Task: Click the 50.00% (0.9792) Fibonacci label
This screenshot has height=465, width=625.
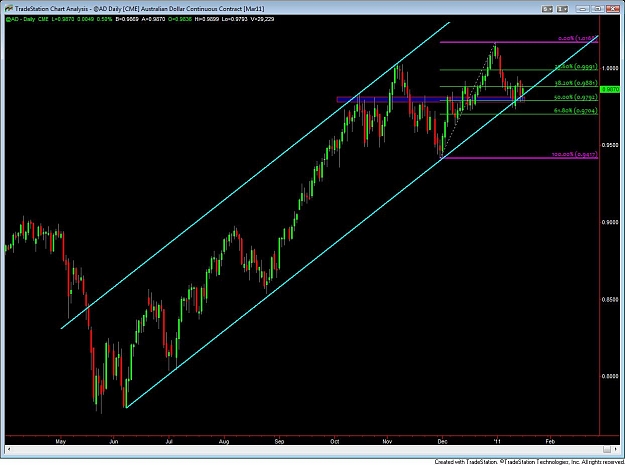Action: tap(576, 97)
